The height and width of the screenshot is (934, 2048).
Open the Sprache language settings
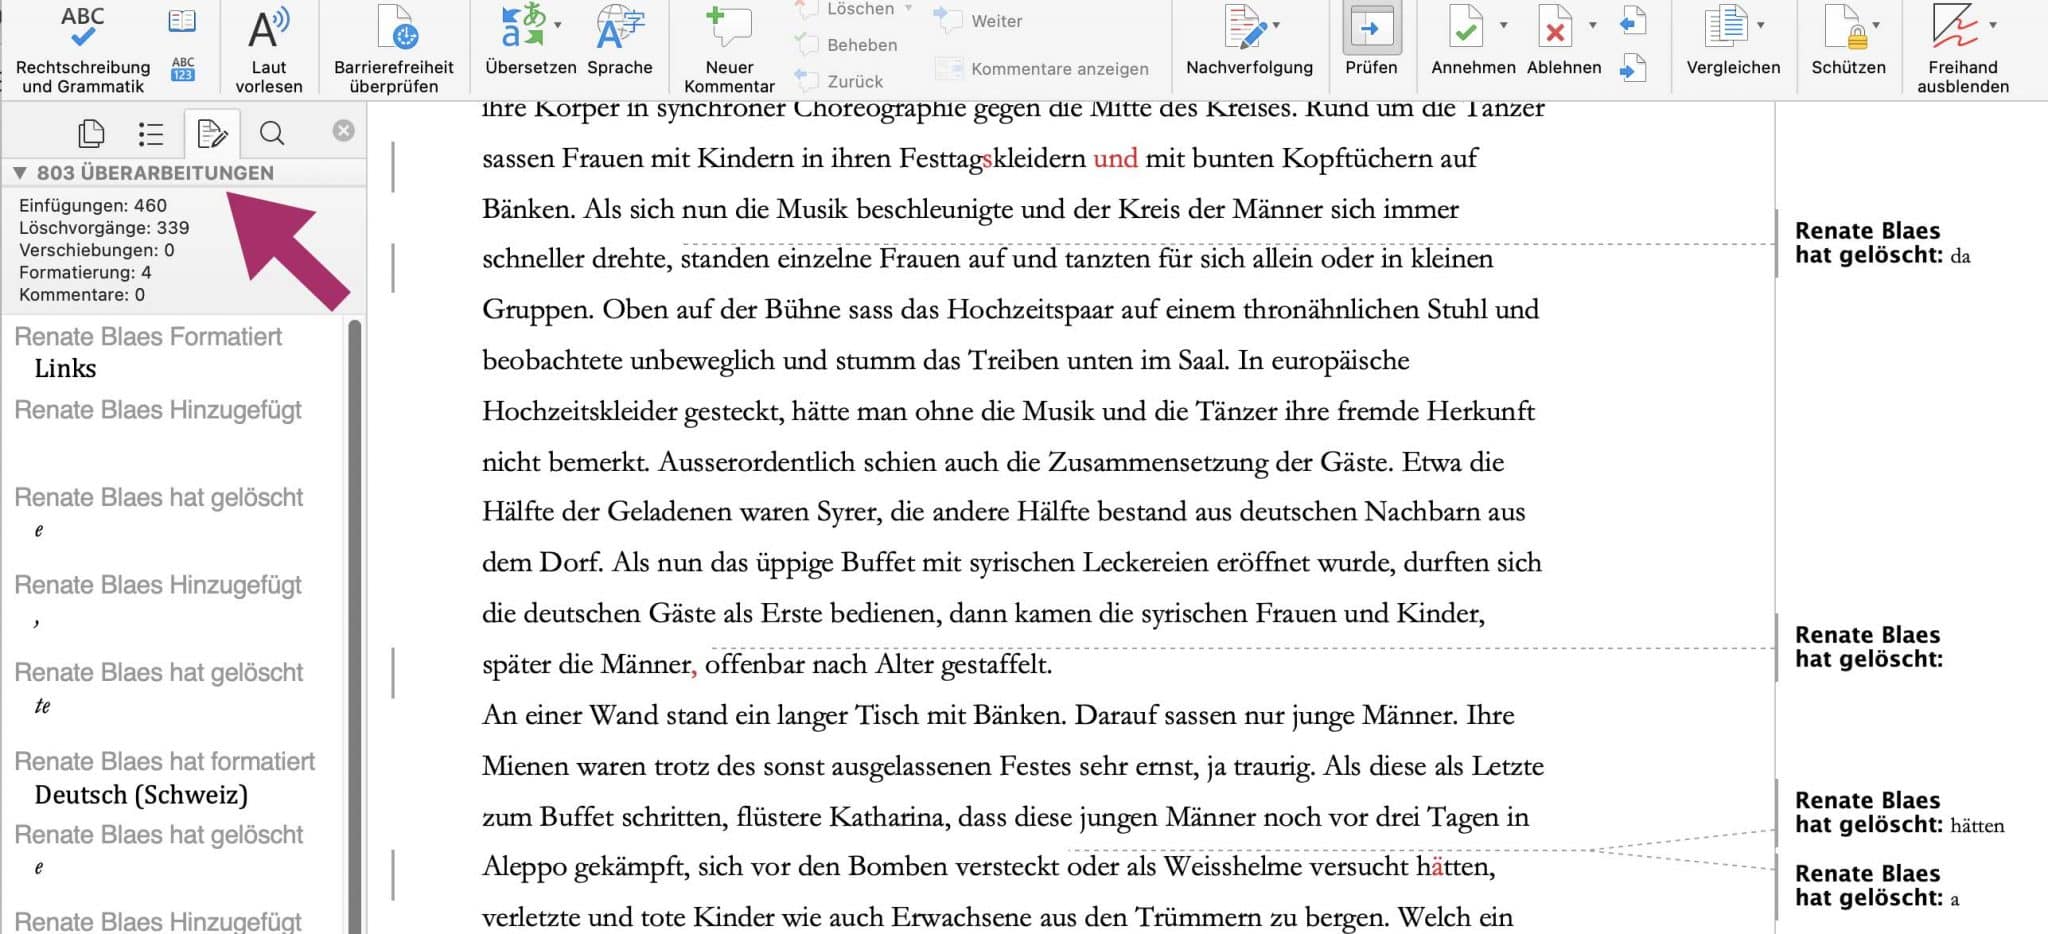click(620, 40)
